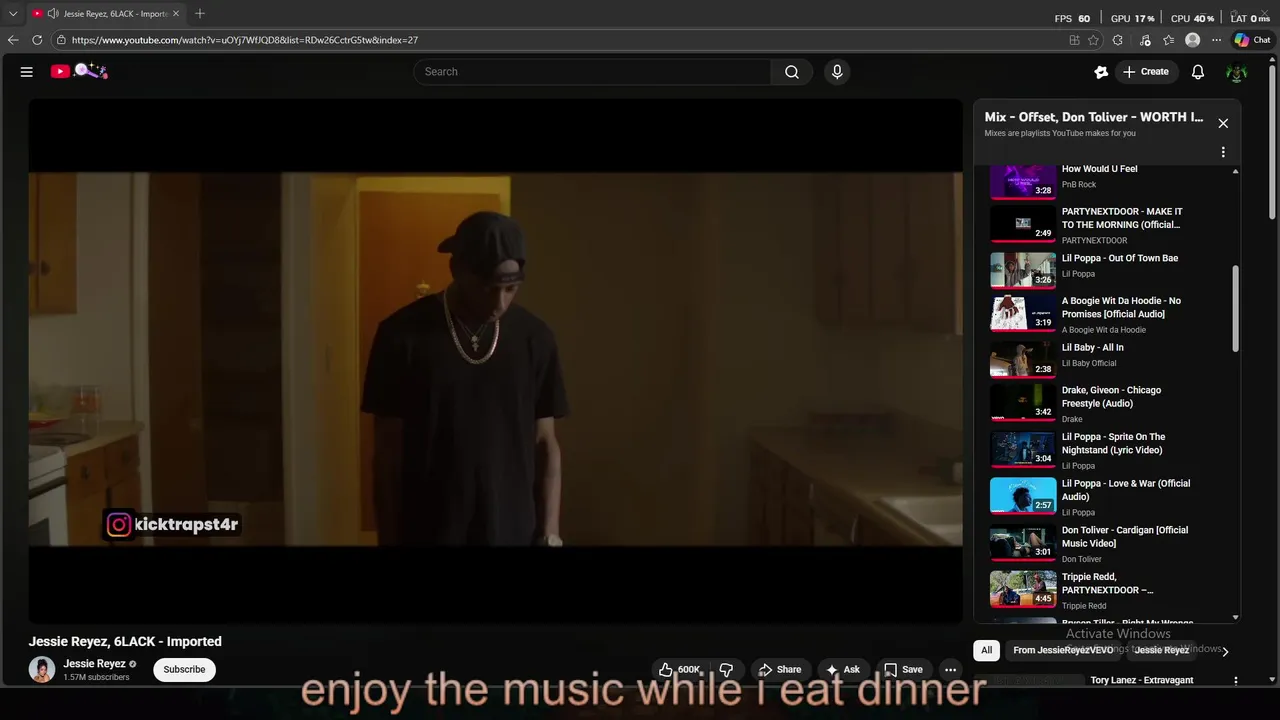Open the notifications bell
Screen dimensions: 1280x720
tap(1198, 72)
